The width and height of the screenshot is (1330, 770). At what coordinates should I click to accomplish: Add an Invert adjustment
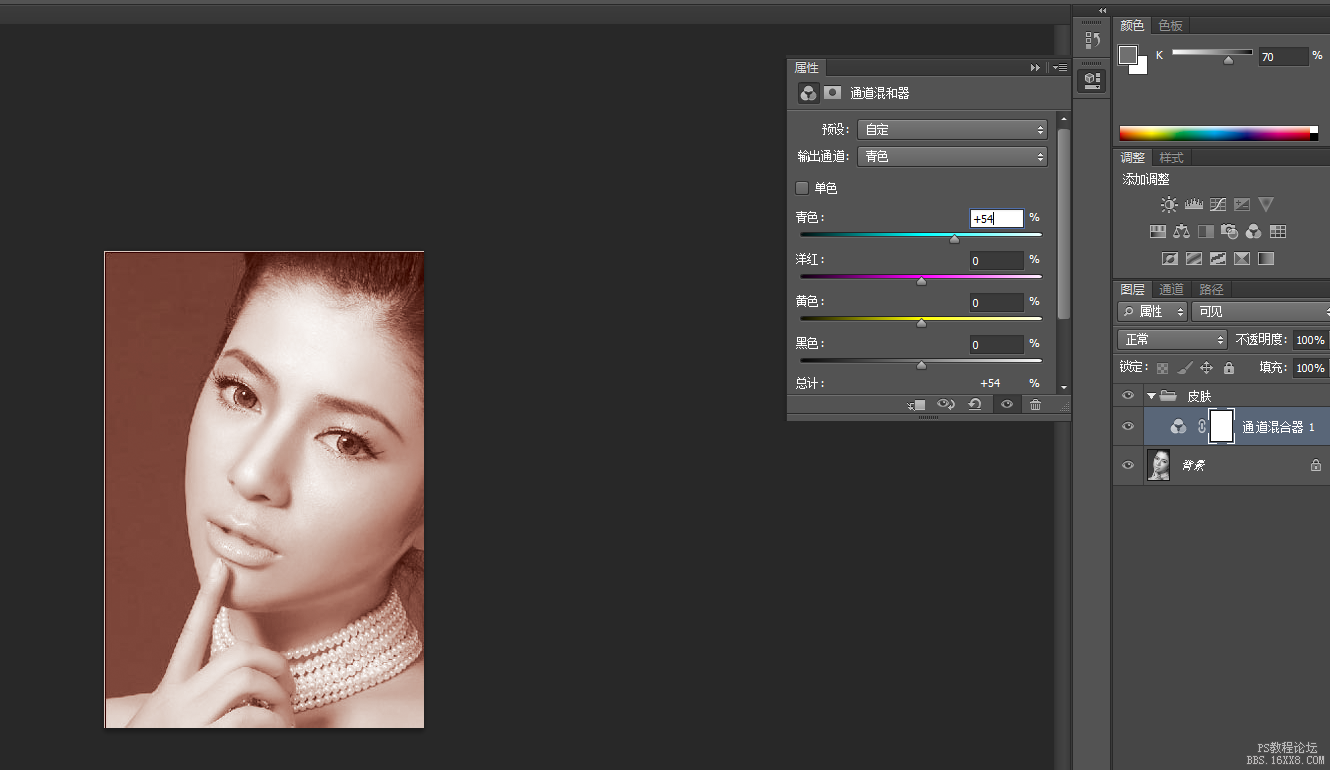click(1169, 258)
